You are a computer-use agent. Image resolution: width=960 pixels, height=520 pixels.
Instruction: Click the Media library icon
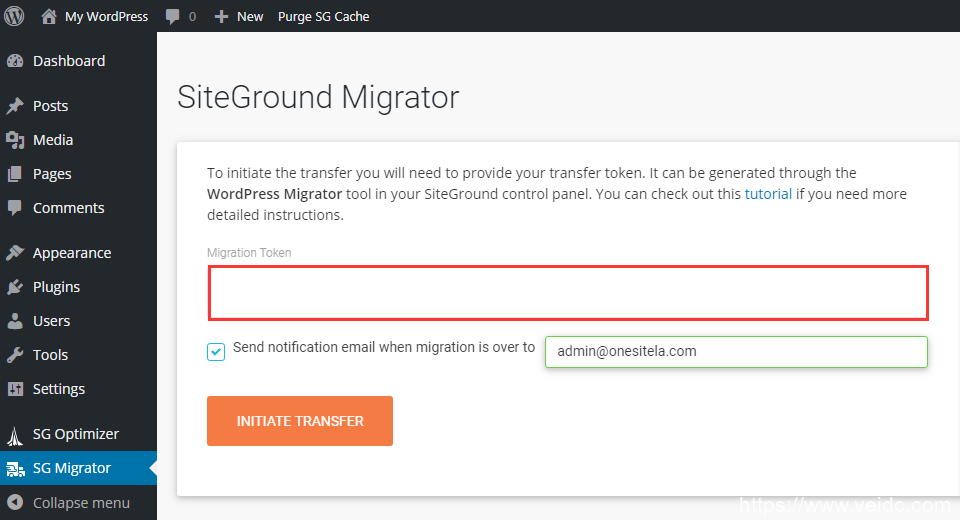15,140
